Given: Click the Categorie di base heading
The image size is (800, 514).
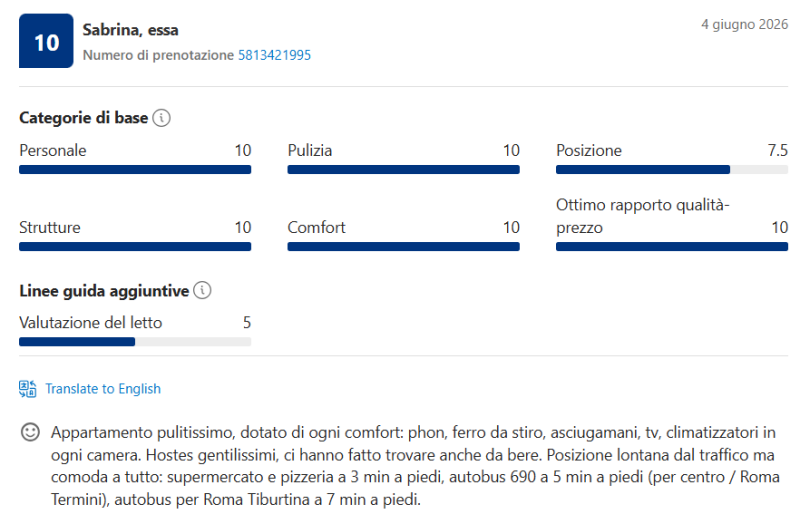Looking at the screenshot, I should pyautogui.click(x=84, y=118).
